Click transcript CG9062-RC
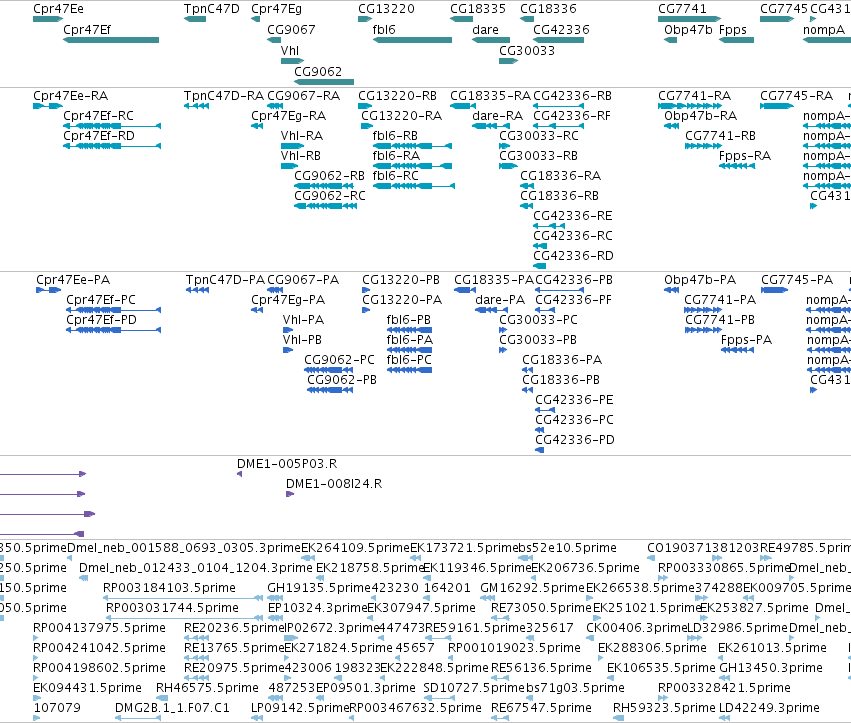This screenshot has height=723, width=851. click(x=330, y=196)
